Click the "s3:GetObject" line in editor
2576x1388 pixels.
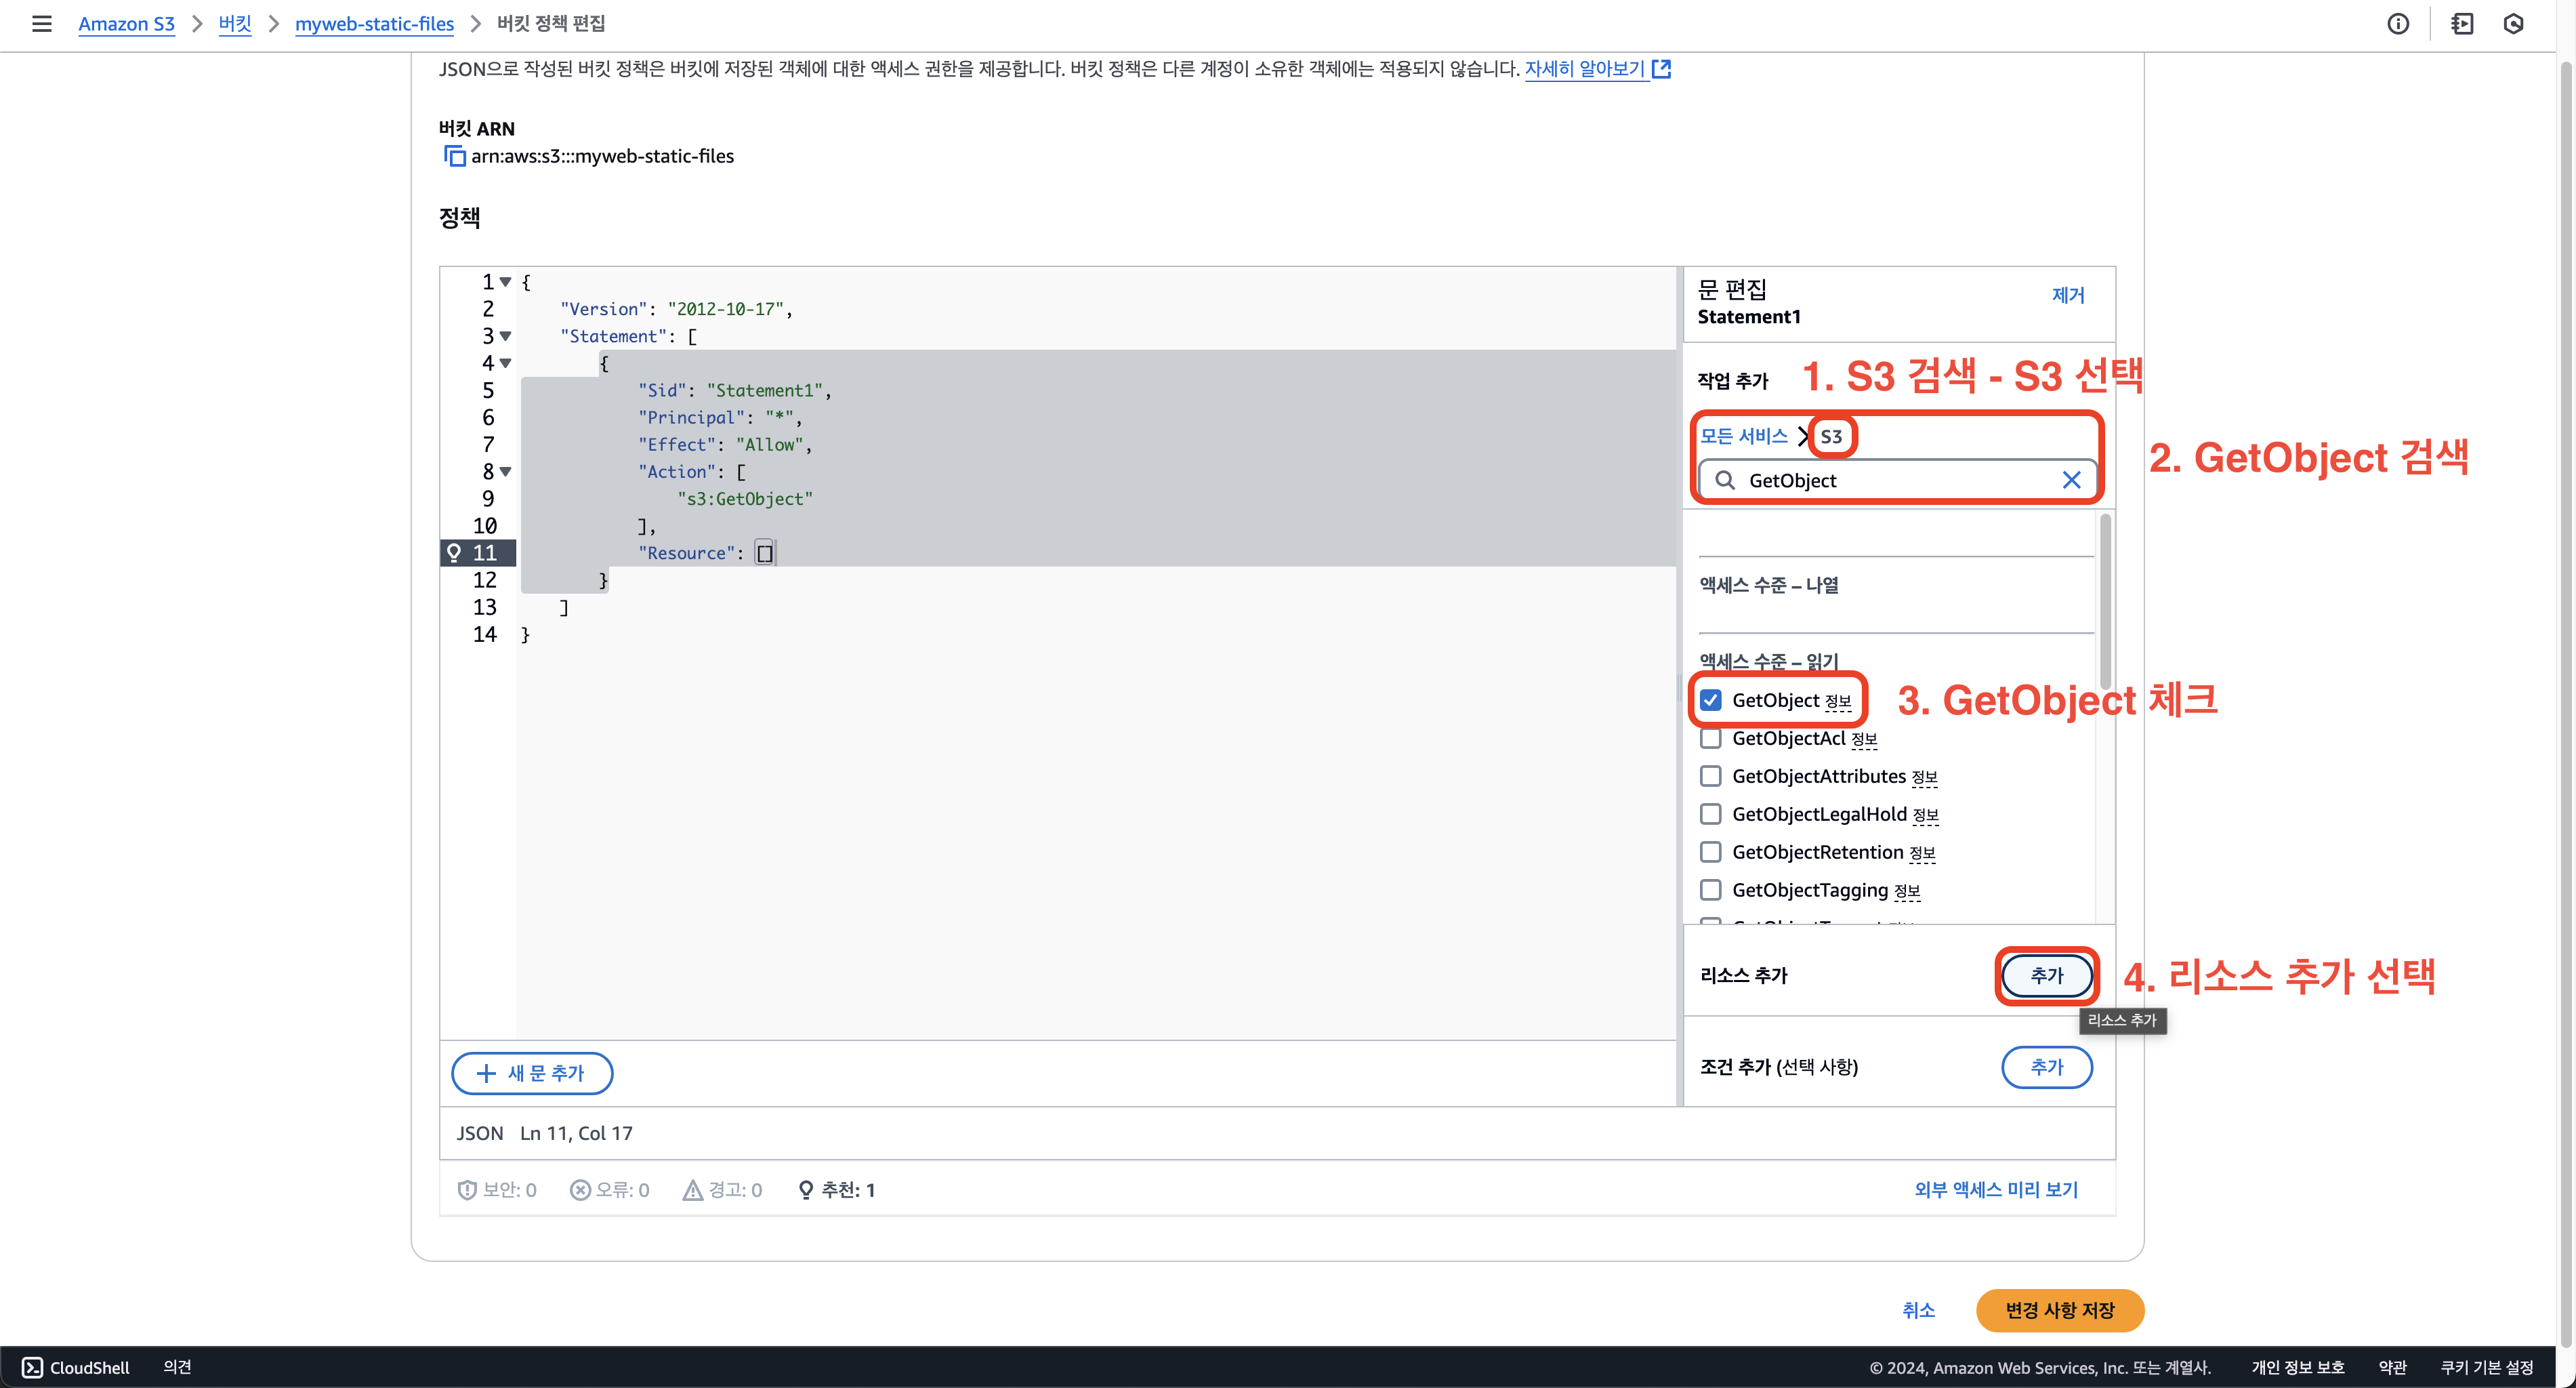coord(745,498)
